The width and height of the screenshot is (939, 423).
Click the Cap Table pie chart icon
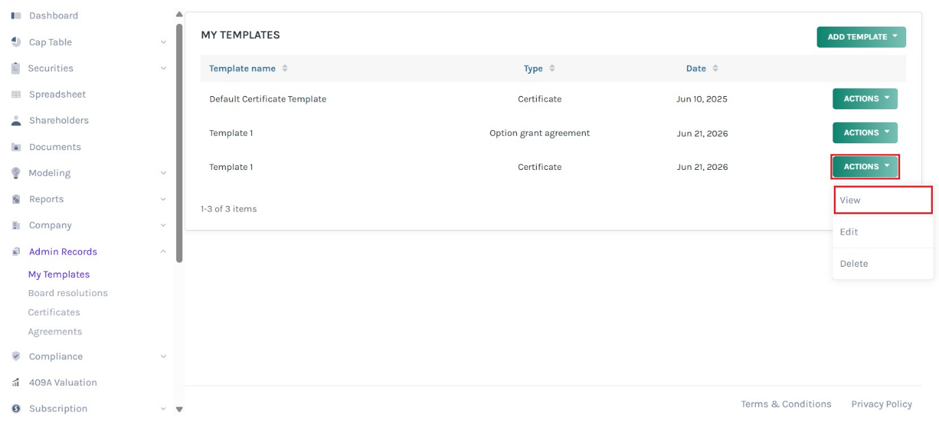click(x=16, y=42)
